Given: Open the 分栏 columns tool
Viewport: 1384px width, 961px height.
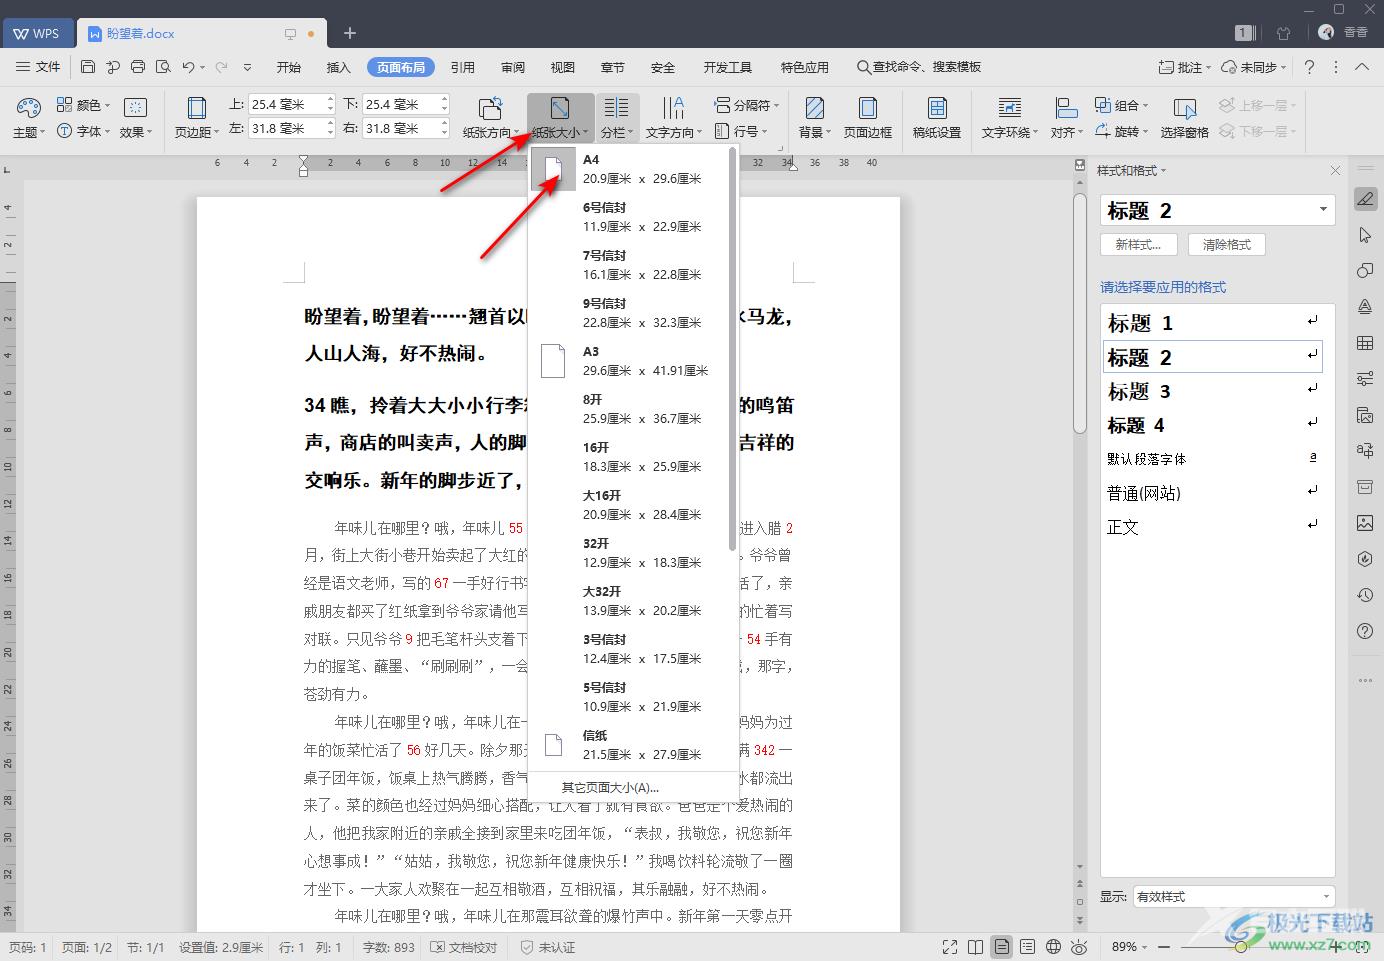Looking at the screenshot, I should (617, 117).
